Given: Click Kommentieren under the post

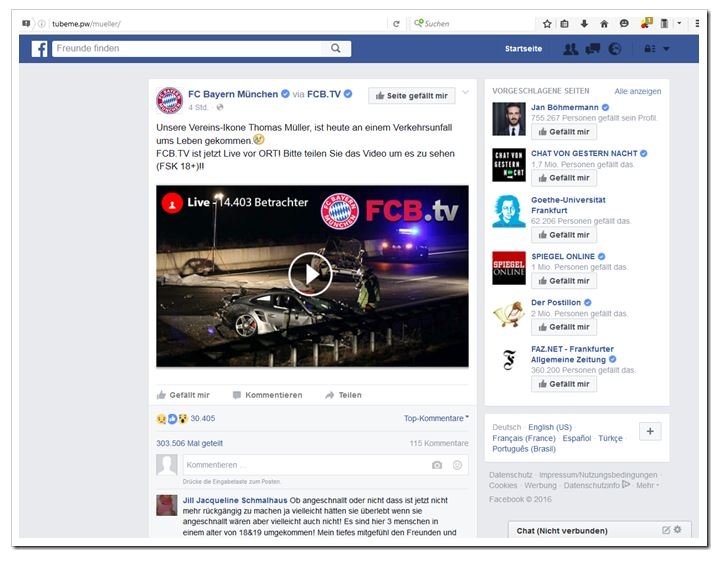Looking at the screenshot, I should click(x=268, y=395).
